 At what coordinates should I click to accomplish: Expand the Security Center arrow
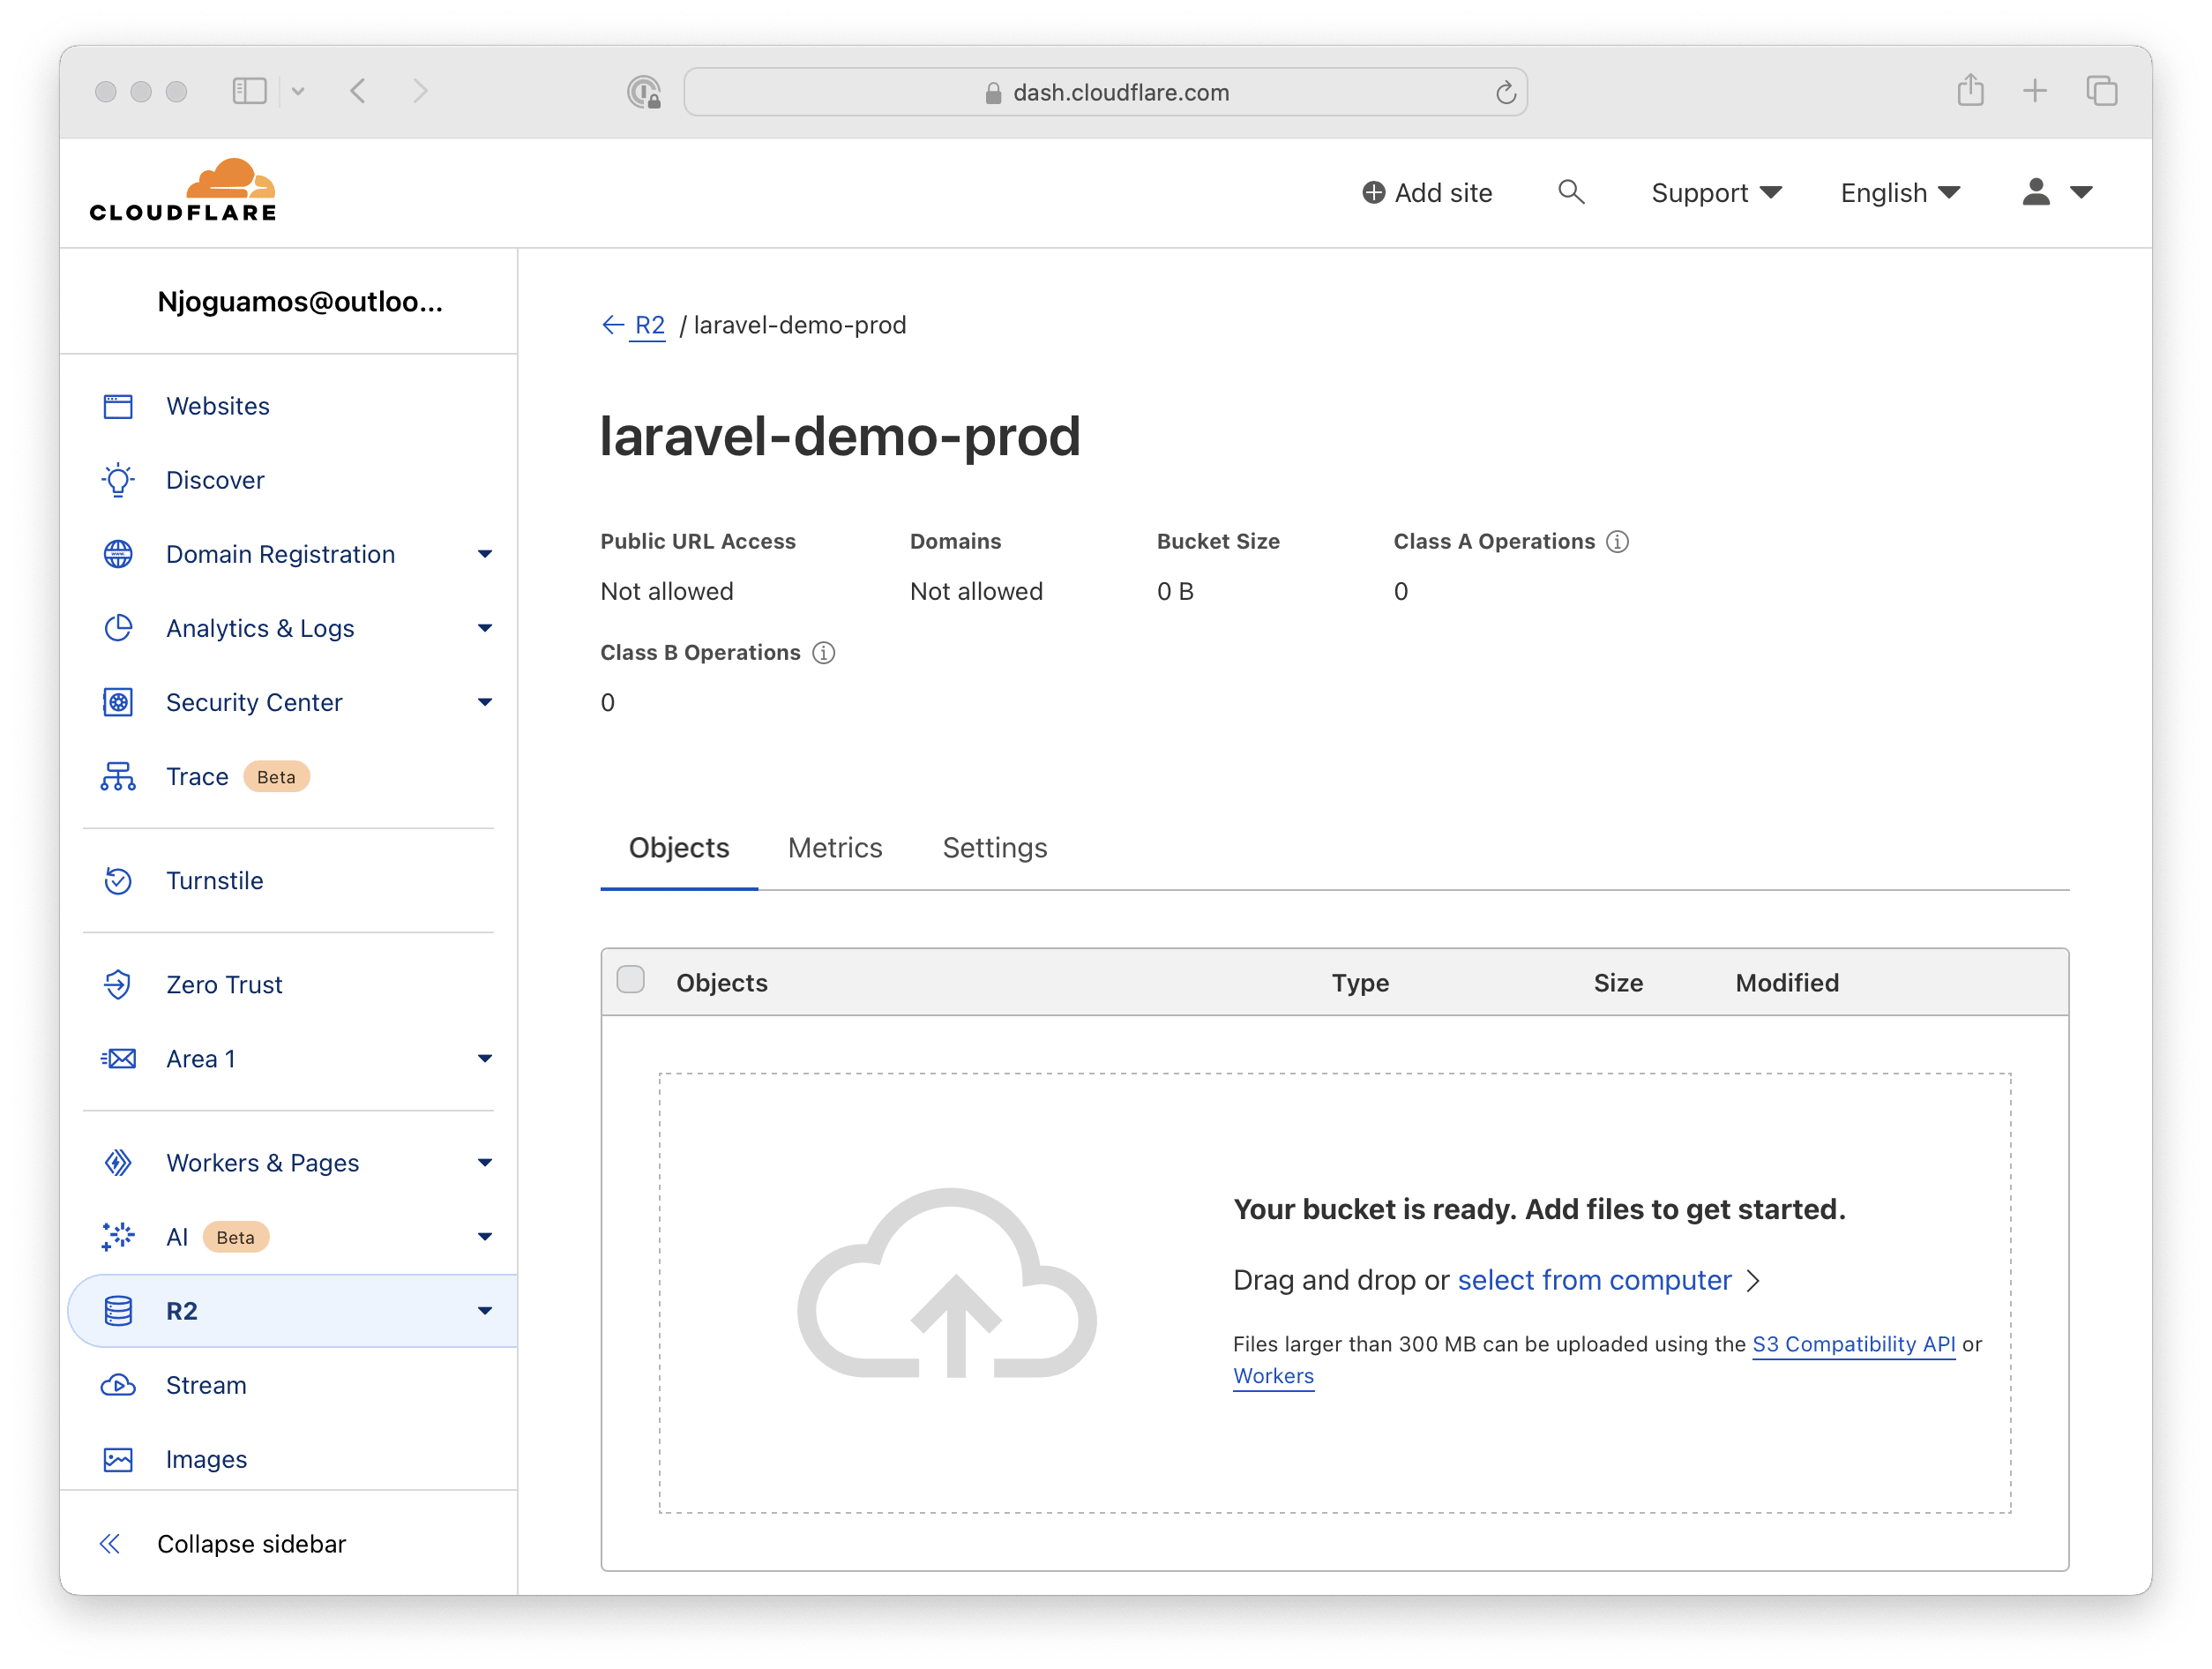pos(485,702)
